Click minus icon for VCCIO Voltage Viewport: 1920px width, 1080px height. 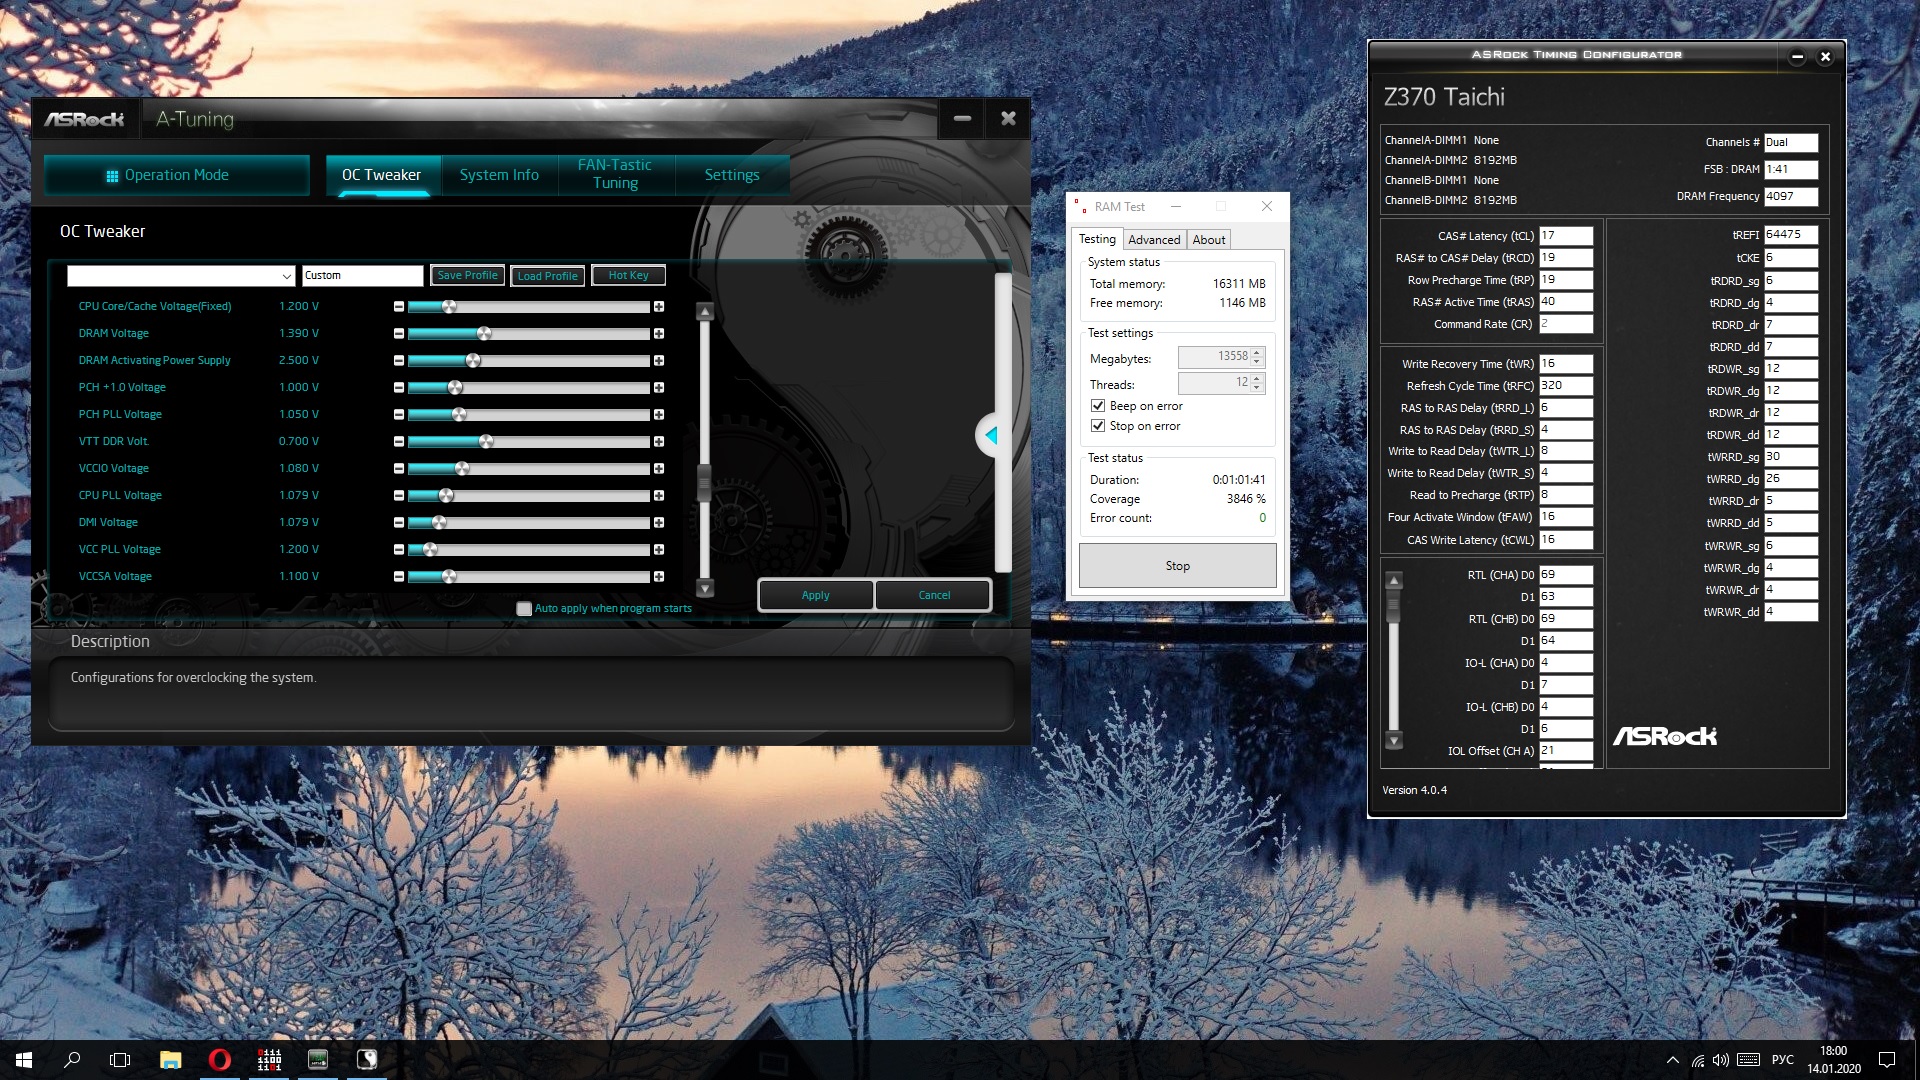[399, 469]
